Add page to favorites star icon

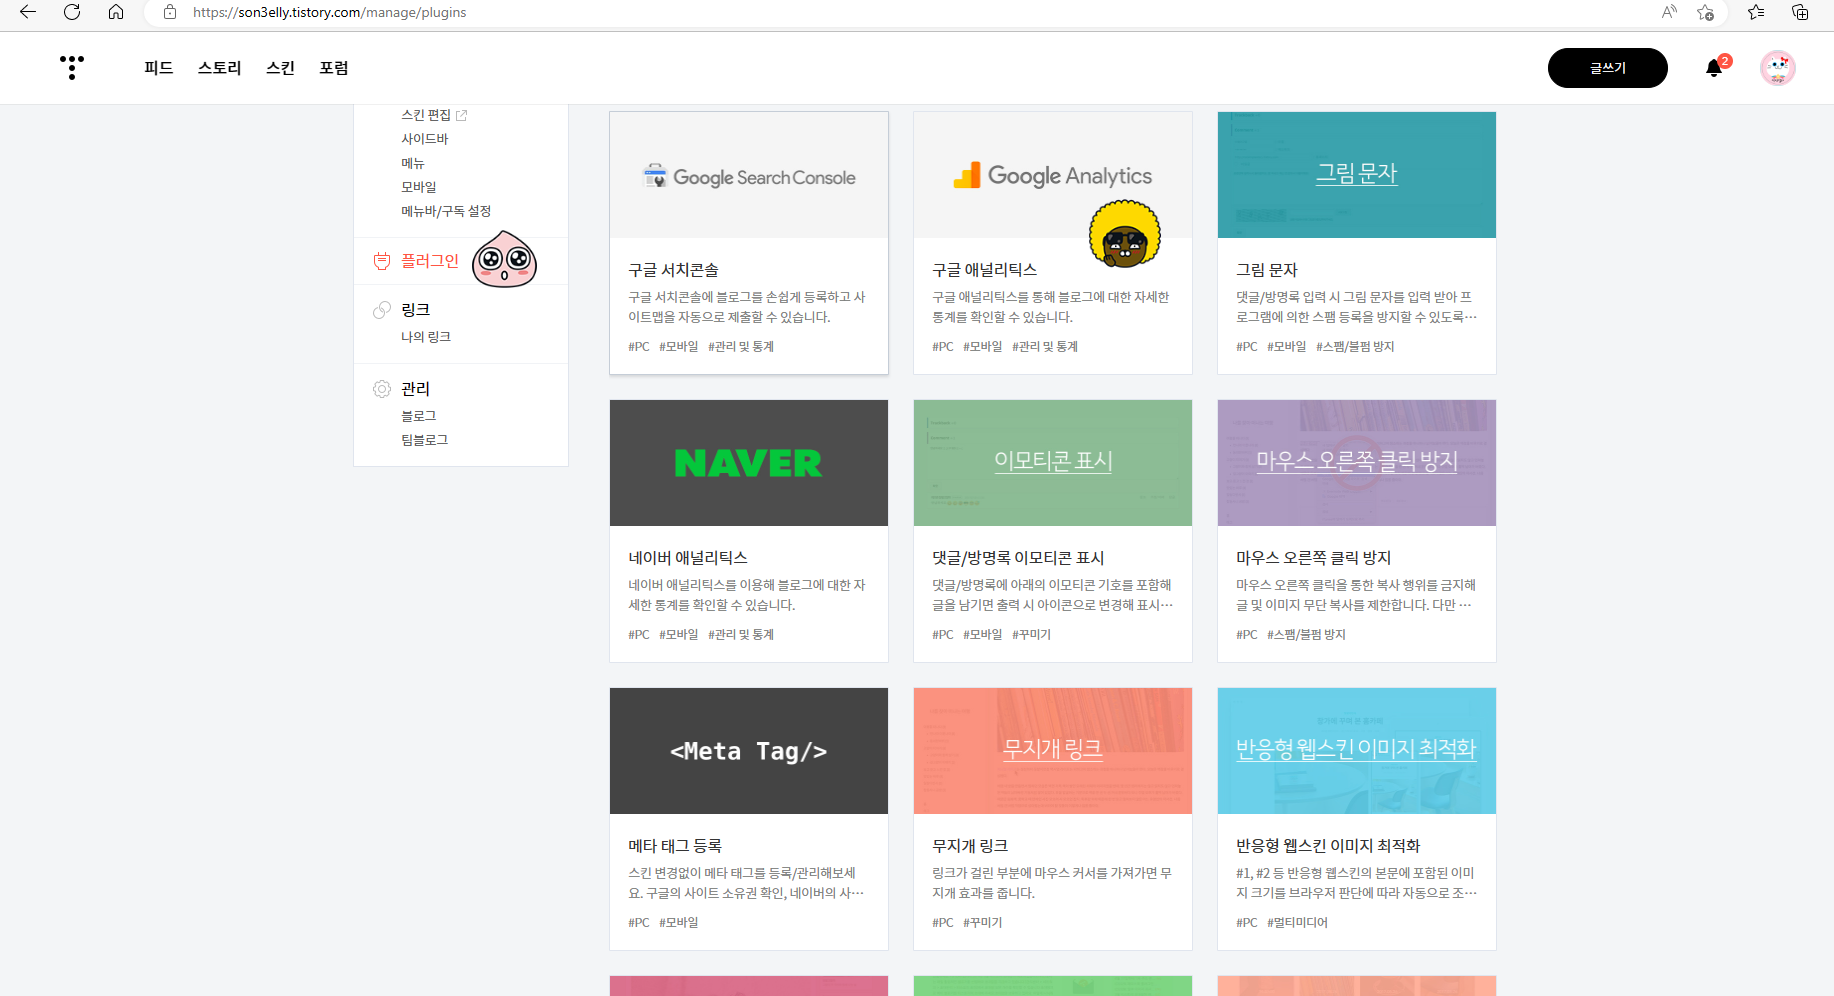click(x=1705, y=12)
